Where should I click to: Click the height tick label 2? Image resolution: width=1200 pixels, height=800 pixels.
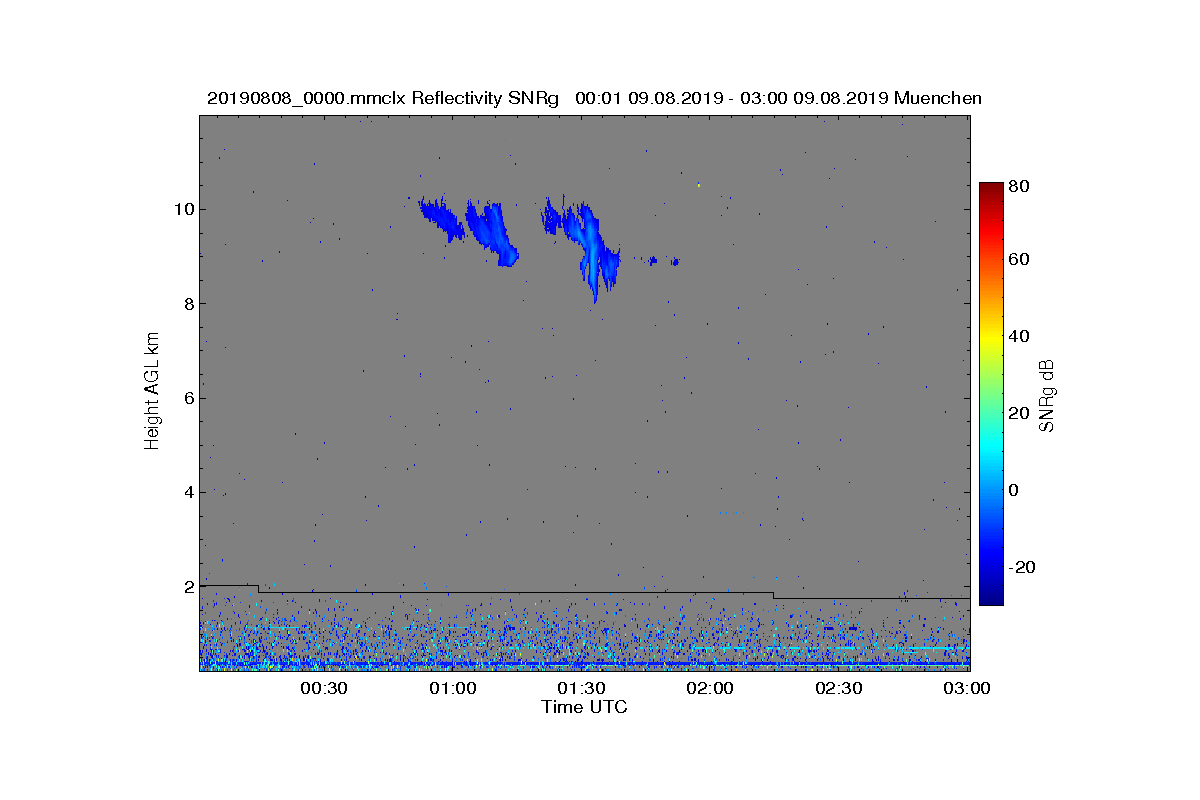(x=187, y=587)
